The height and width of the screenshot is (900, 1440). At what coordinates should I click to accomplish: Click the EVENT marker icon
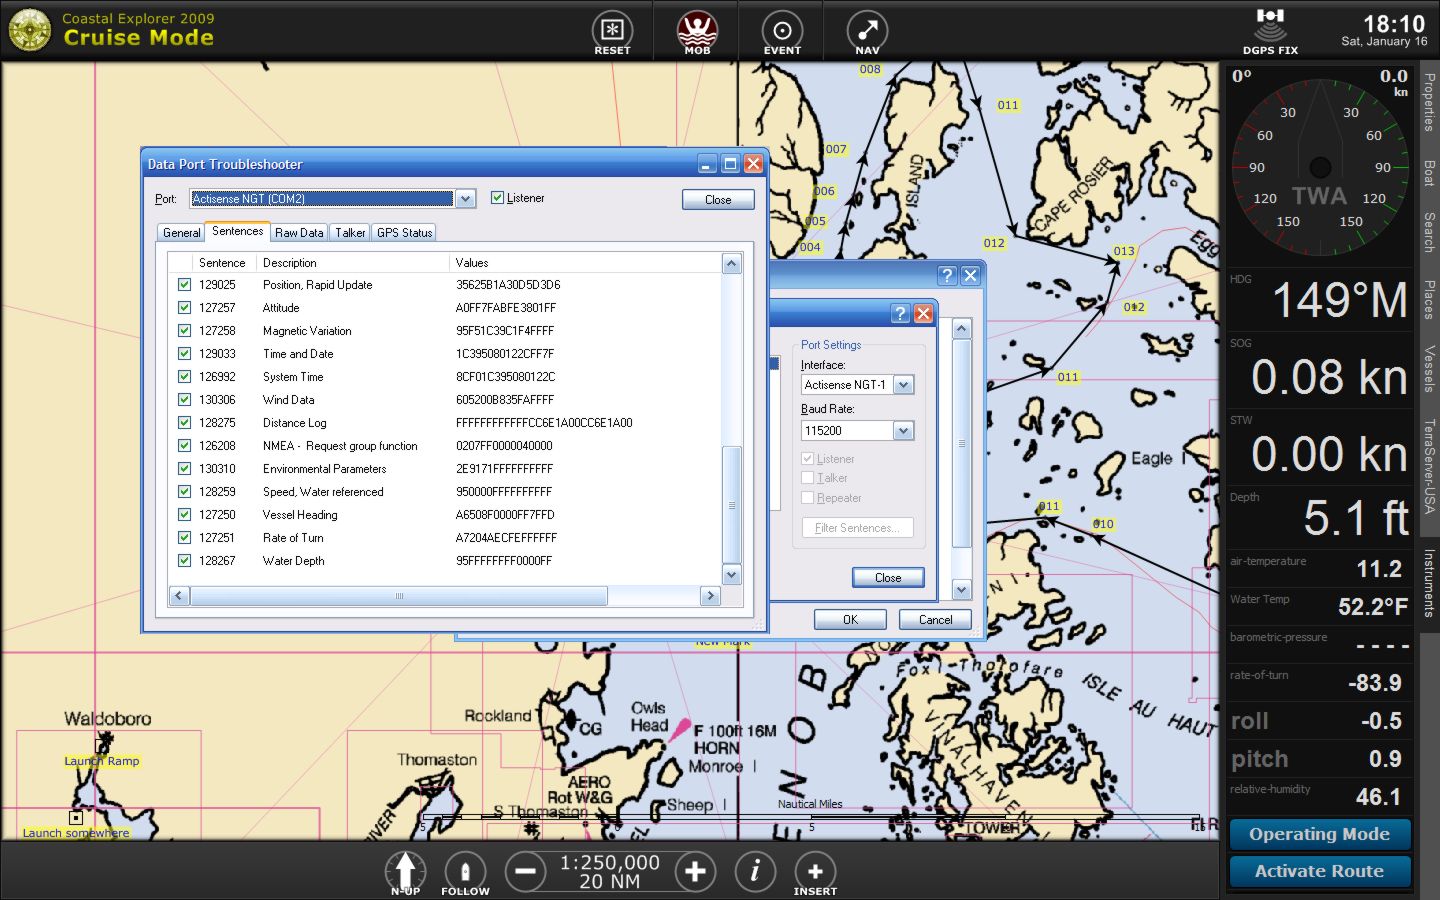(782, 32)
